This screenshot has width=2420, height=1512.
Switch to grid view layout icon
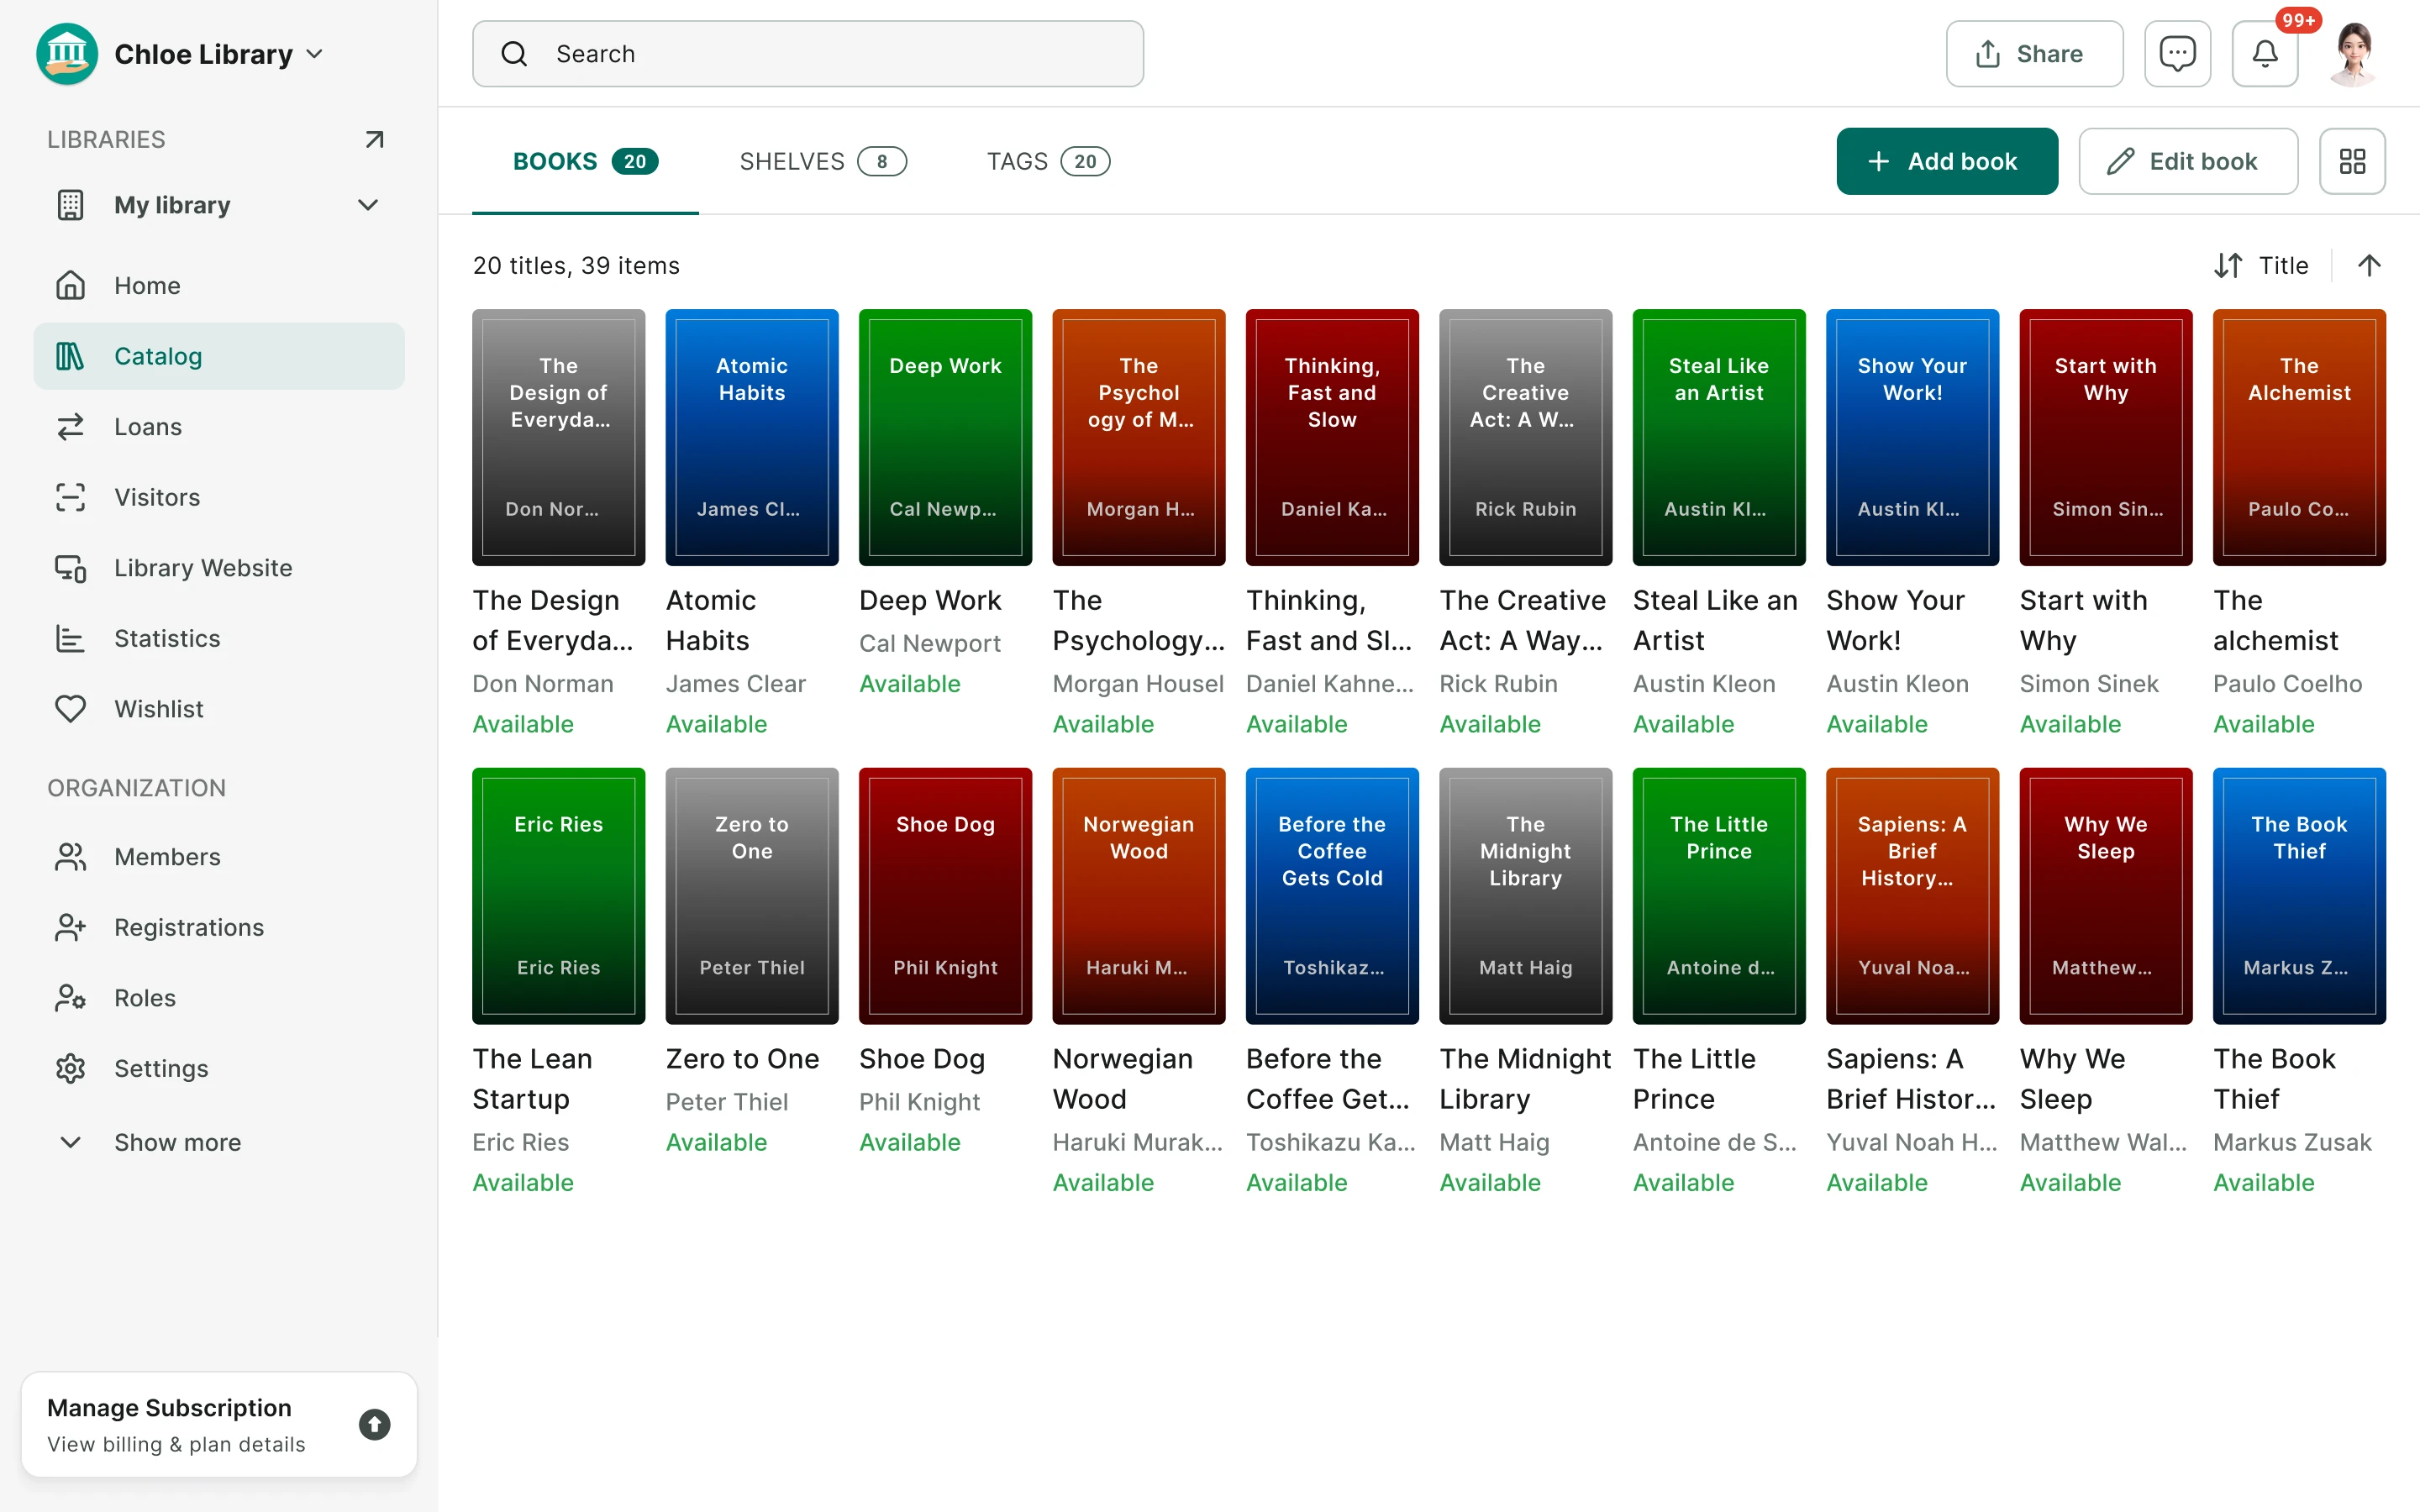pos(2352,161)
